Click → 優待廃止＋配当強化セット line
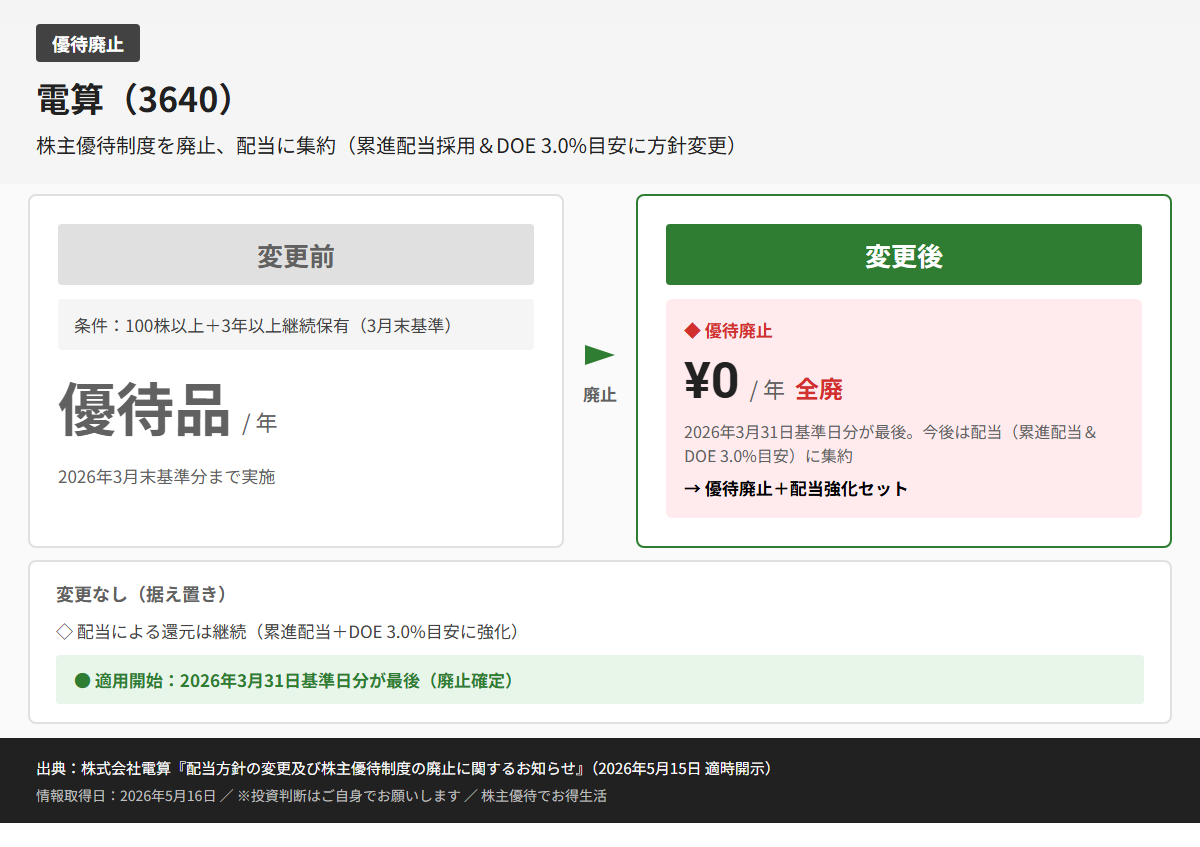 coord(796,489)
